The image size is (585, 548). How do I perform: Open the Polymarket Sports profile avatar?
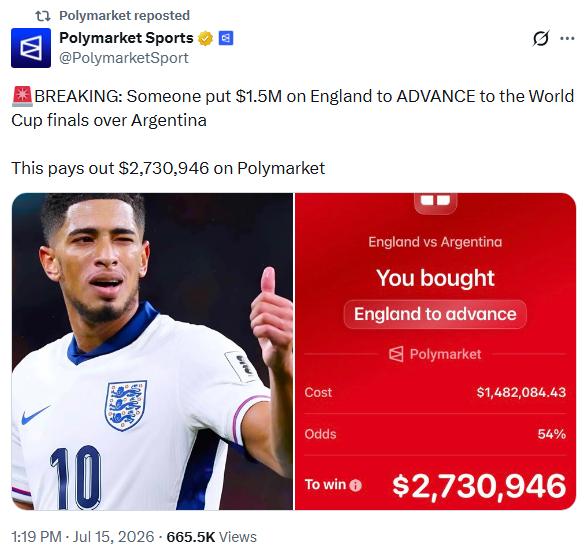31,48
